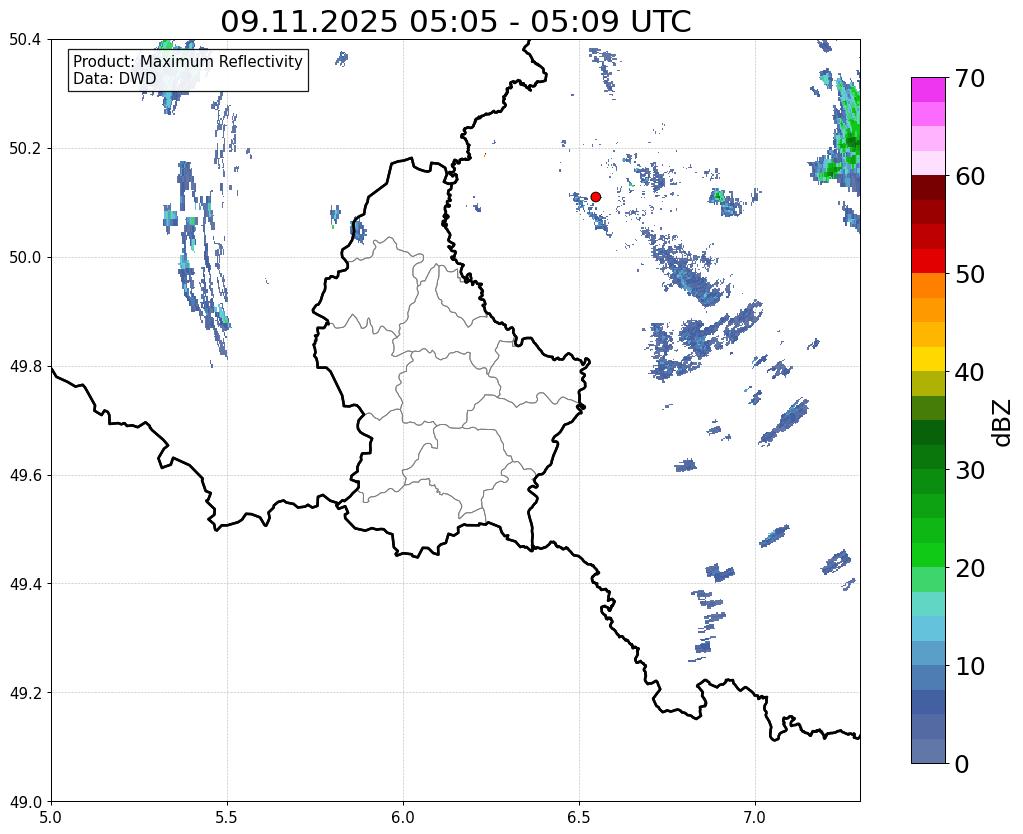Click the bright red 50 dBZ swatch

(928, 261)
